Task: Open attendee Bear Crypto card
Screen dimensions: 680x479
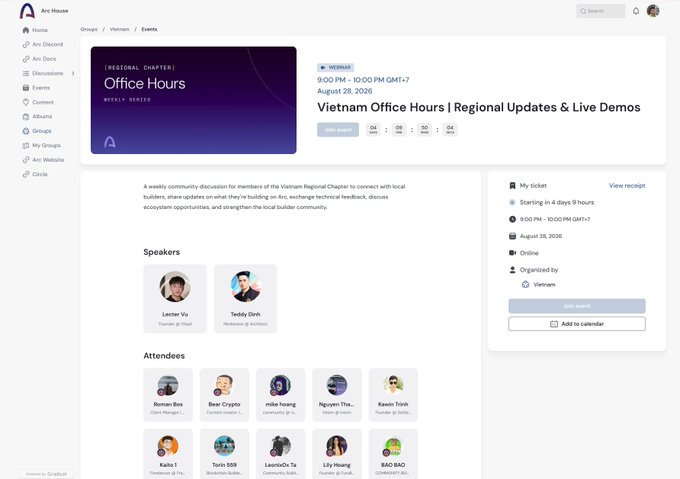Action: (x=224, y=395)
